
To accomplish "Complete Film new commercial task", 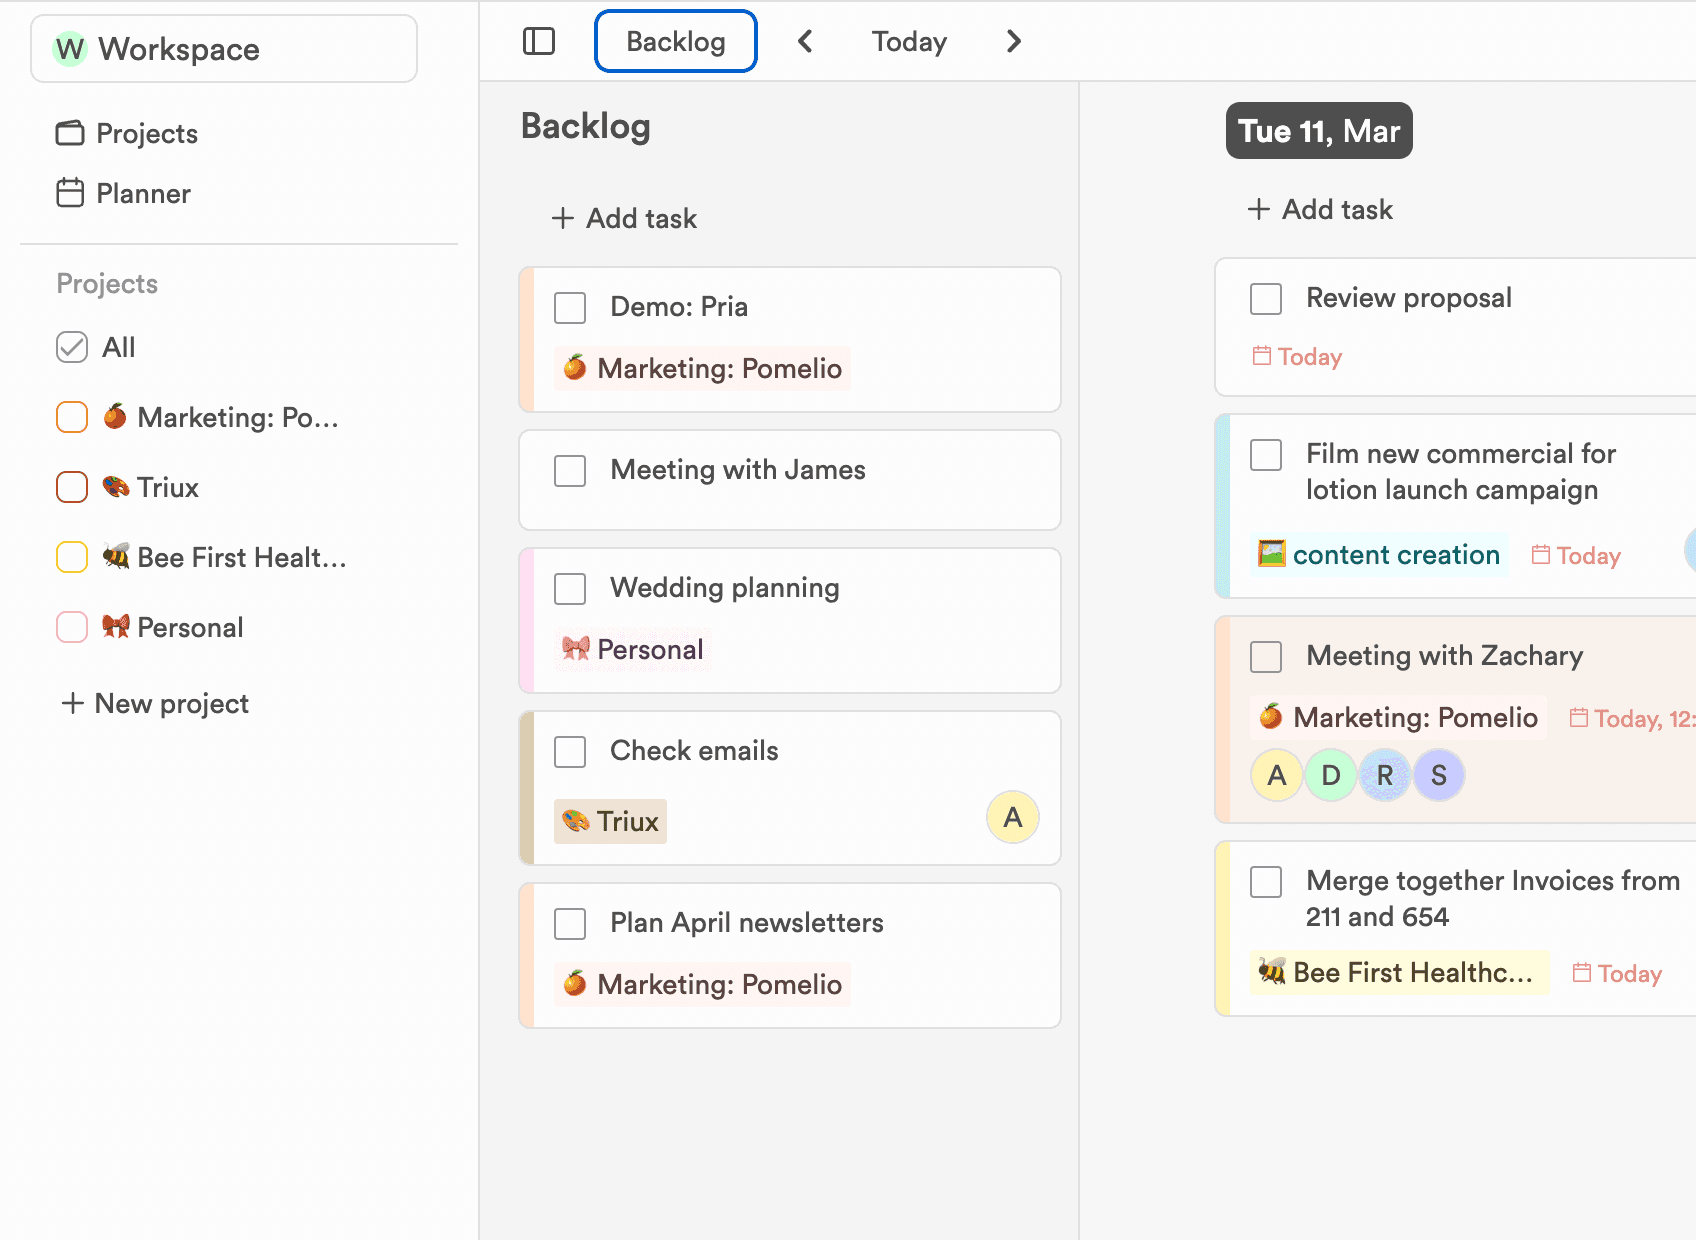I will (1266, 454).
